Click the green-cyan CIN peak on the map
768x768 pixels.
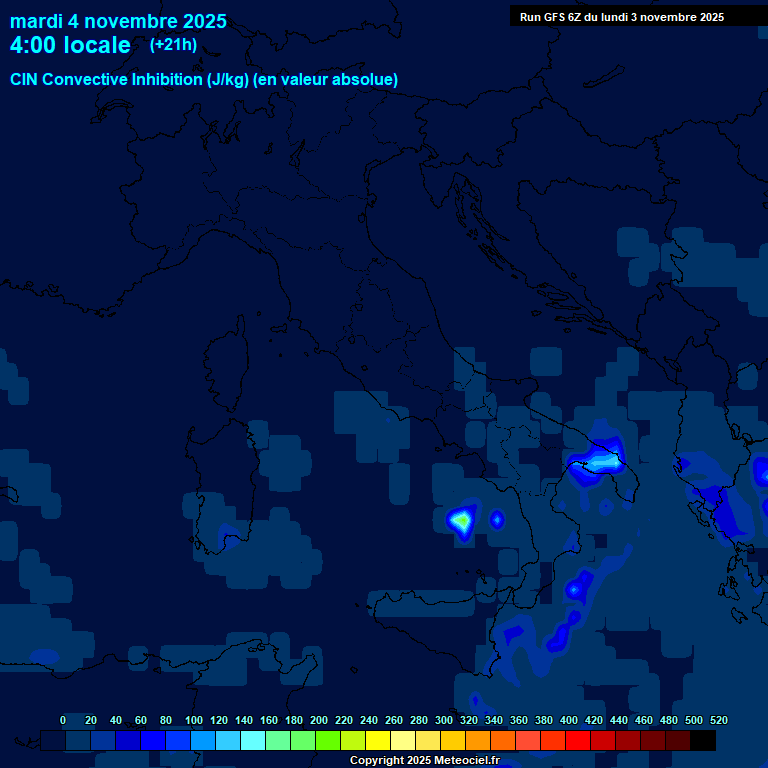461,520
